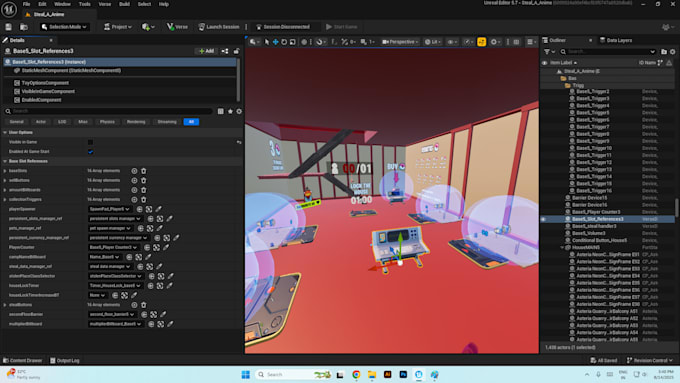Delete all elements of sellButtons array
Screen dimensions: 680x383
(144, 180)
